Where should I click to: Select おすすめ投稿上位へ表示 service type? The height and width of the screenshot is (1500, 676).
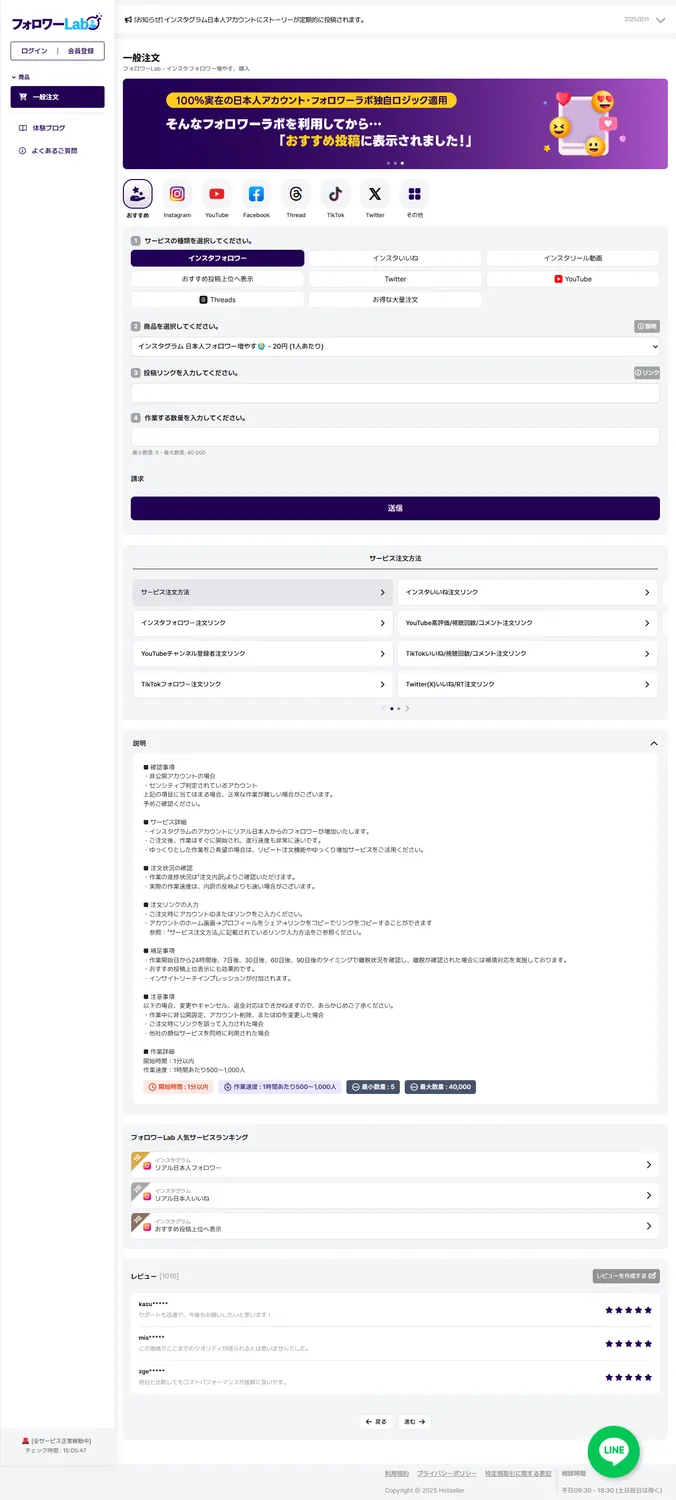point(217,279)
